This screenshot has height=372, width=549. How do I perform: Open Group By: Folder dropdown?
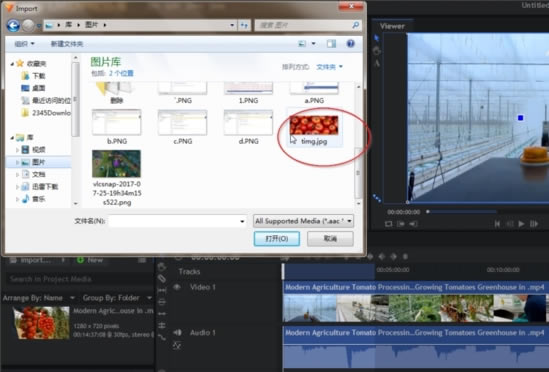click(x=117, y=298)
